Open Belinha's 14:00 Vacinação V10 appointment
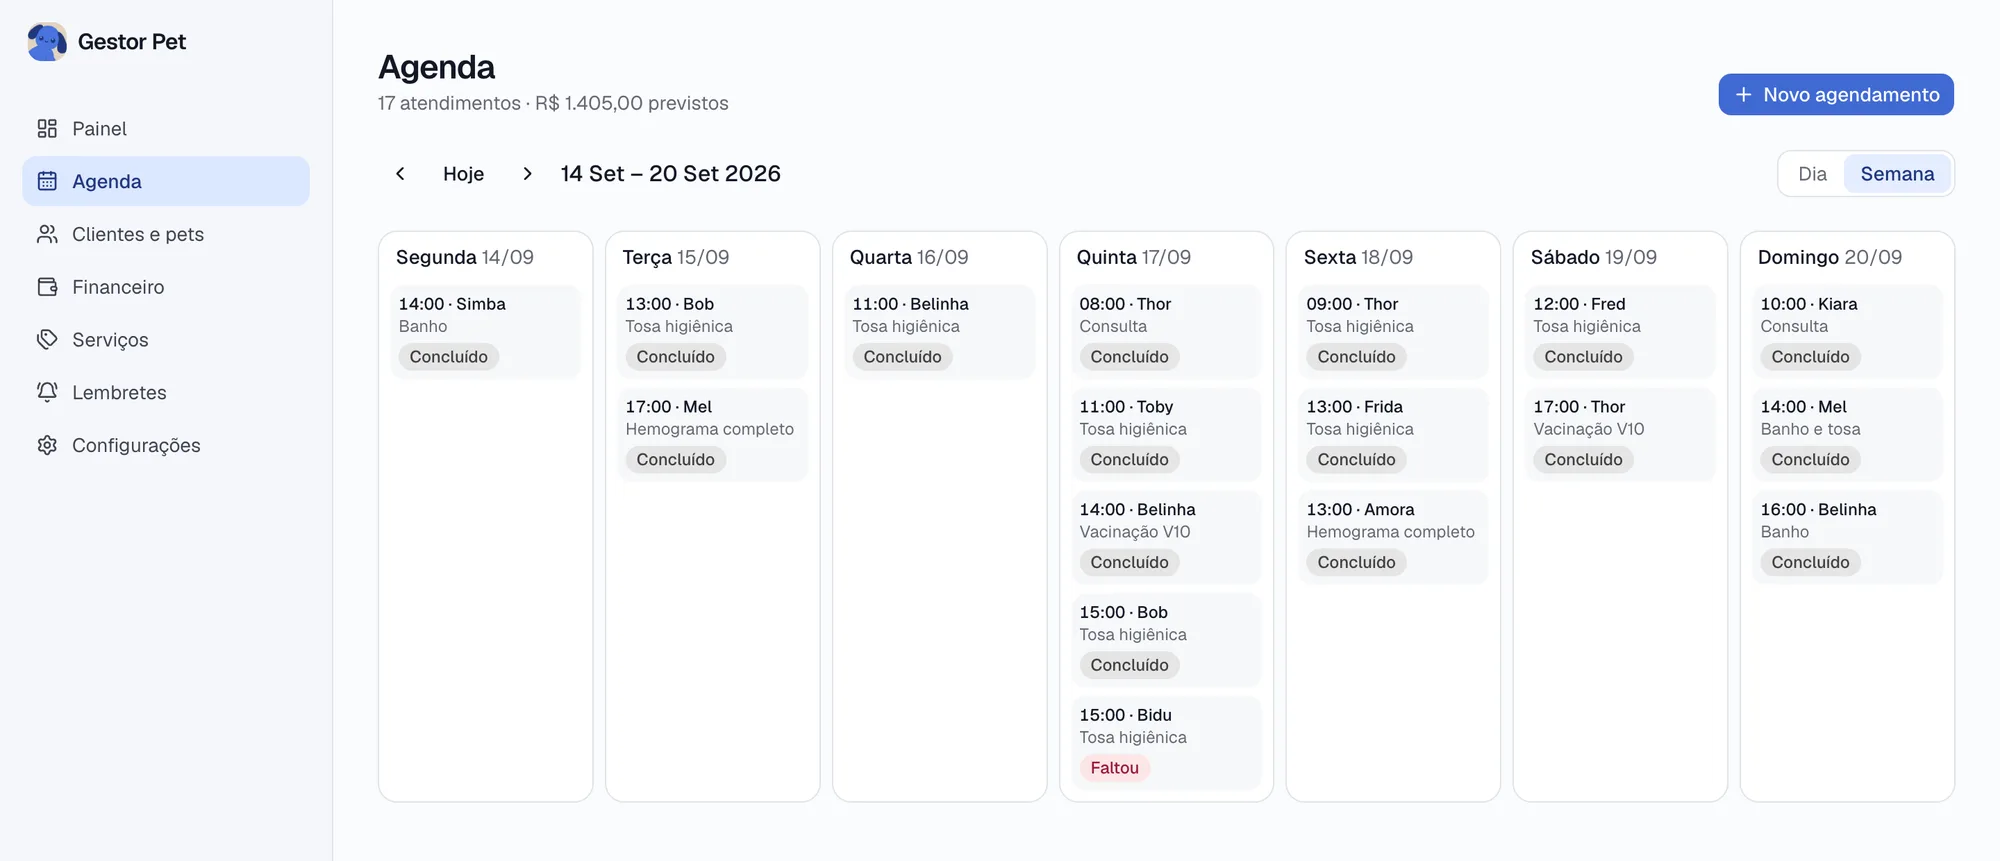The height and width of the screenshot is (861, 2000). click(x=1166, y=538)
